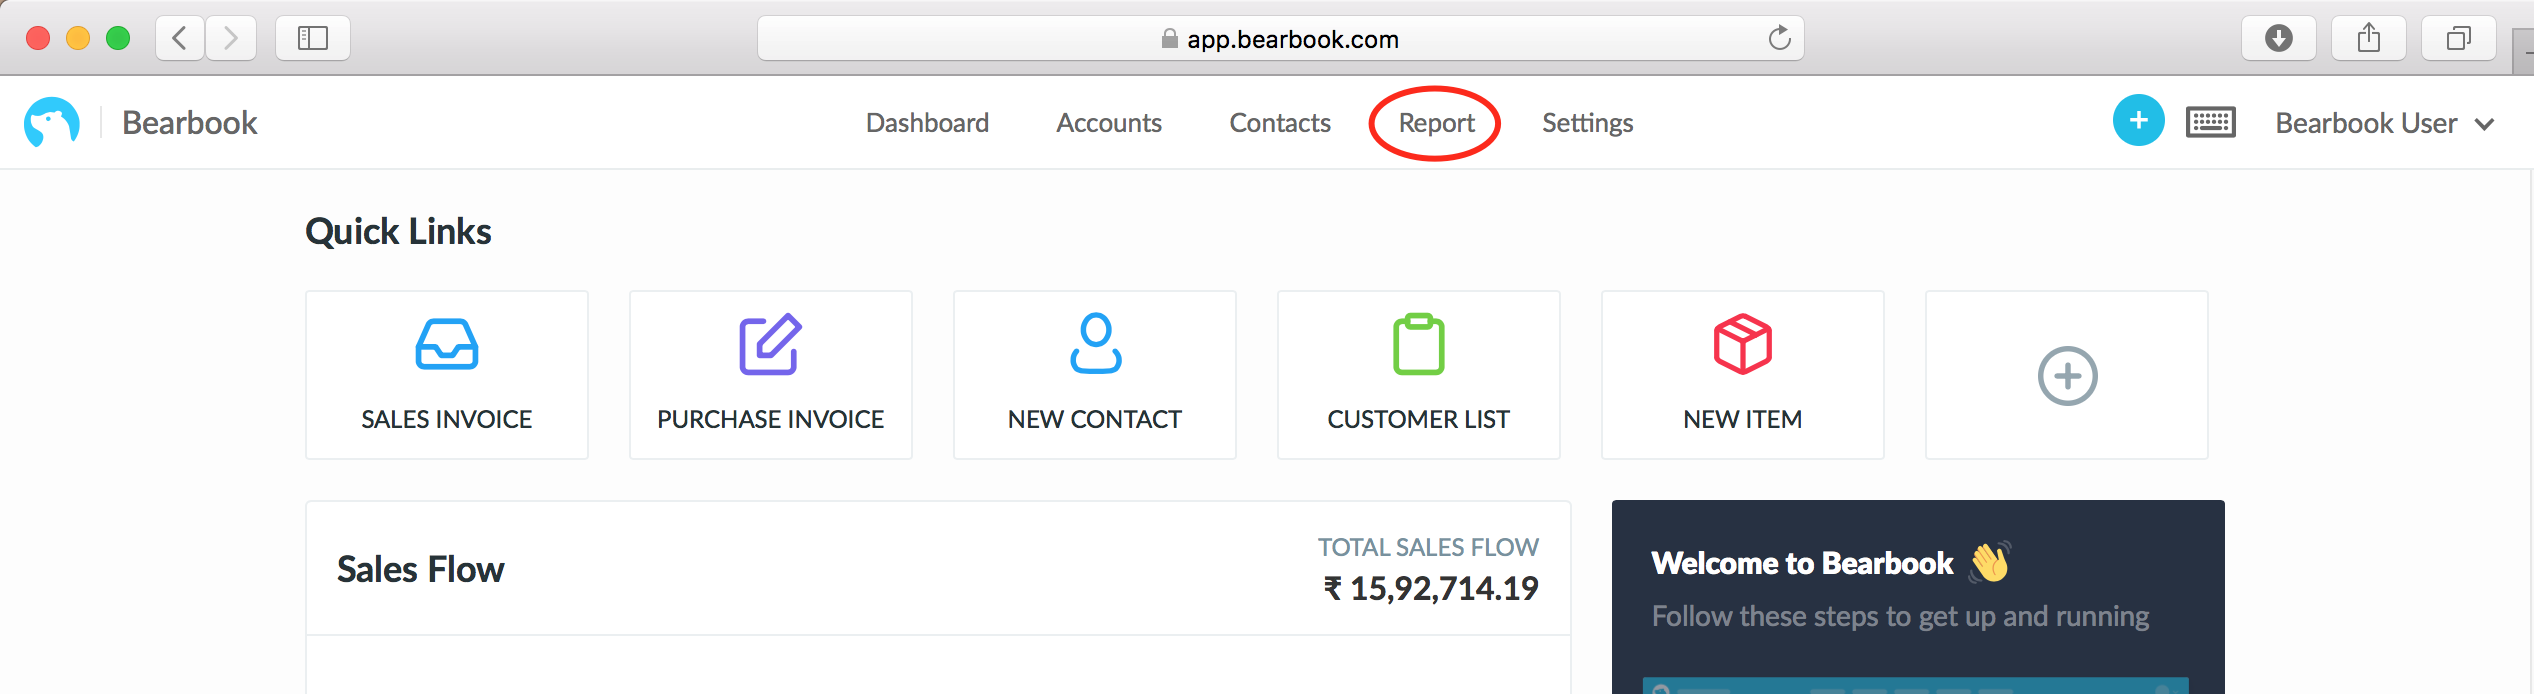
Task: Open the Settings menu
Action: pyautogui.click(x=1588, y=123)
